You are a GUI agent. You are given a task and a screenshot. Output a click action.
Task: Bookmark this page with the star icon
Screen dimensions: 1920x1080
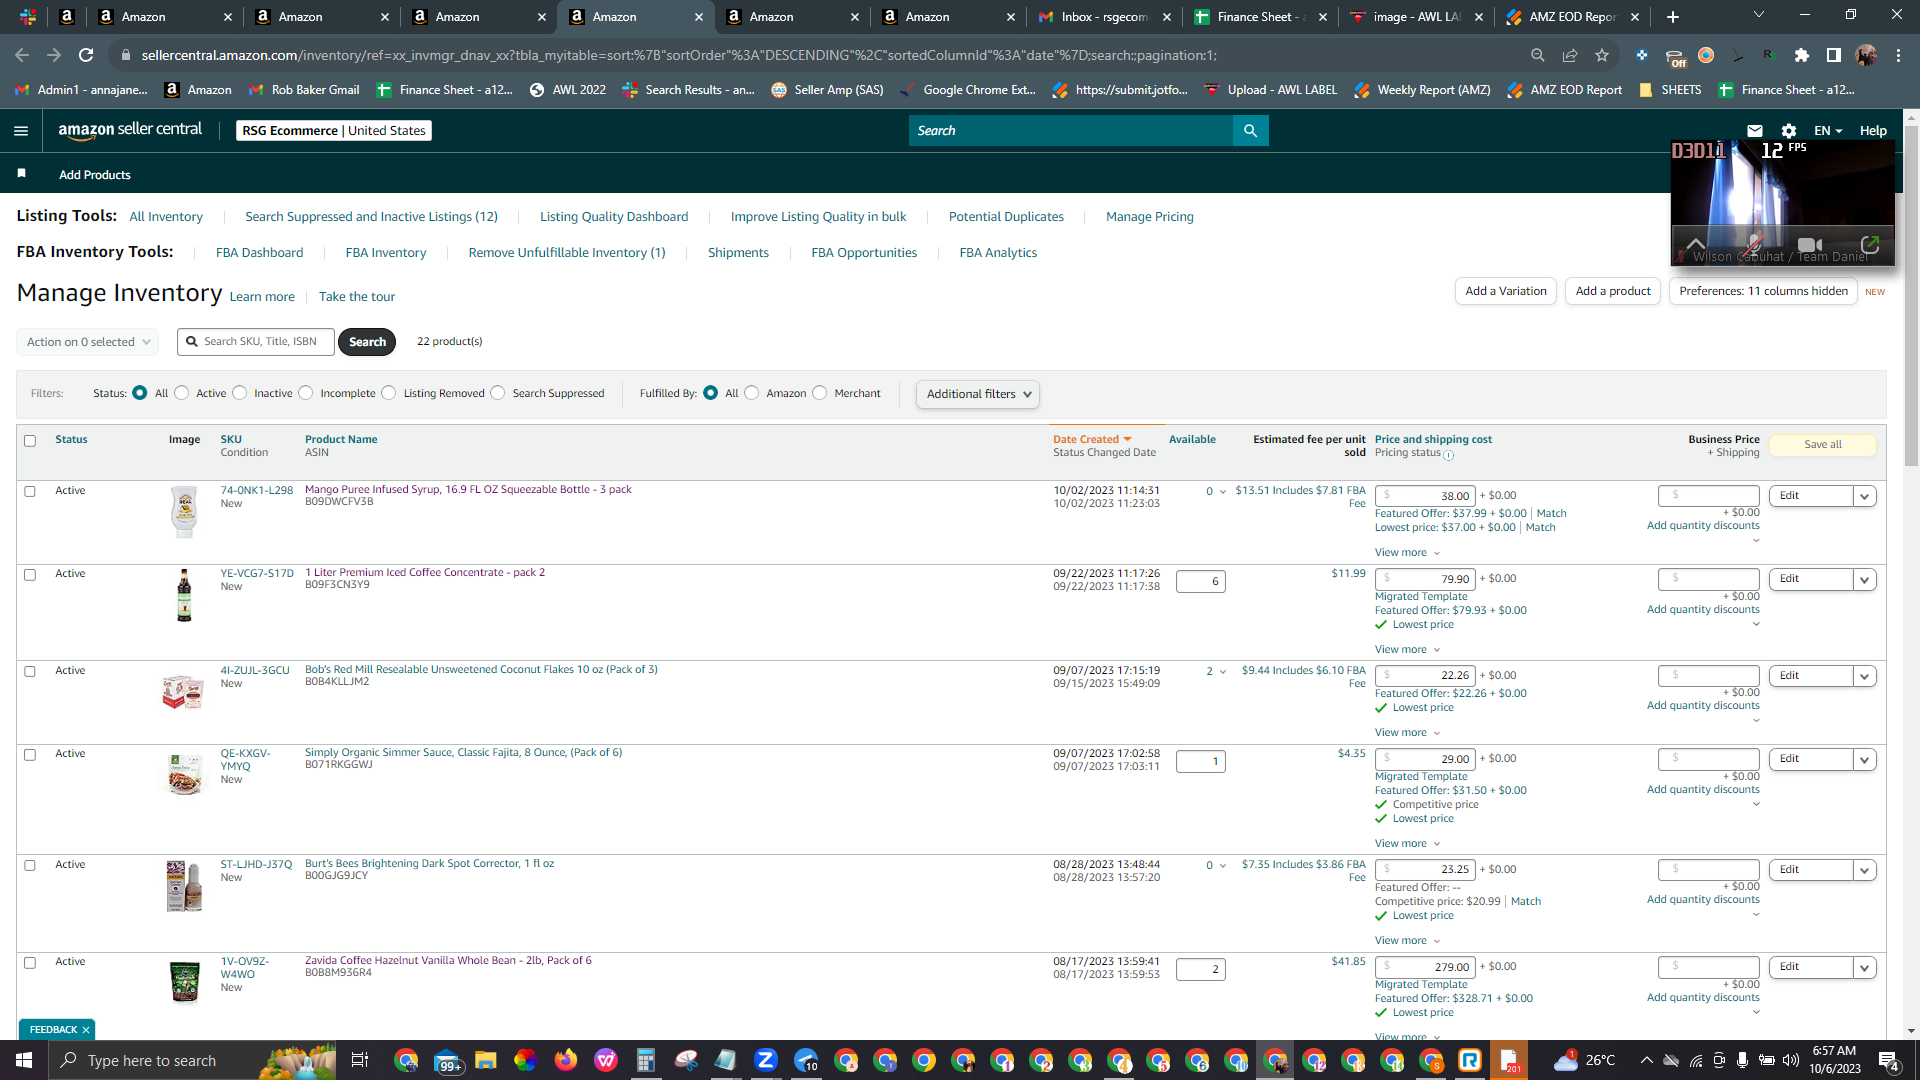pyautogui.click(x=1602, y=55)
